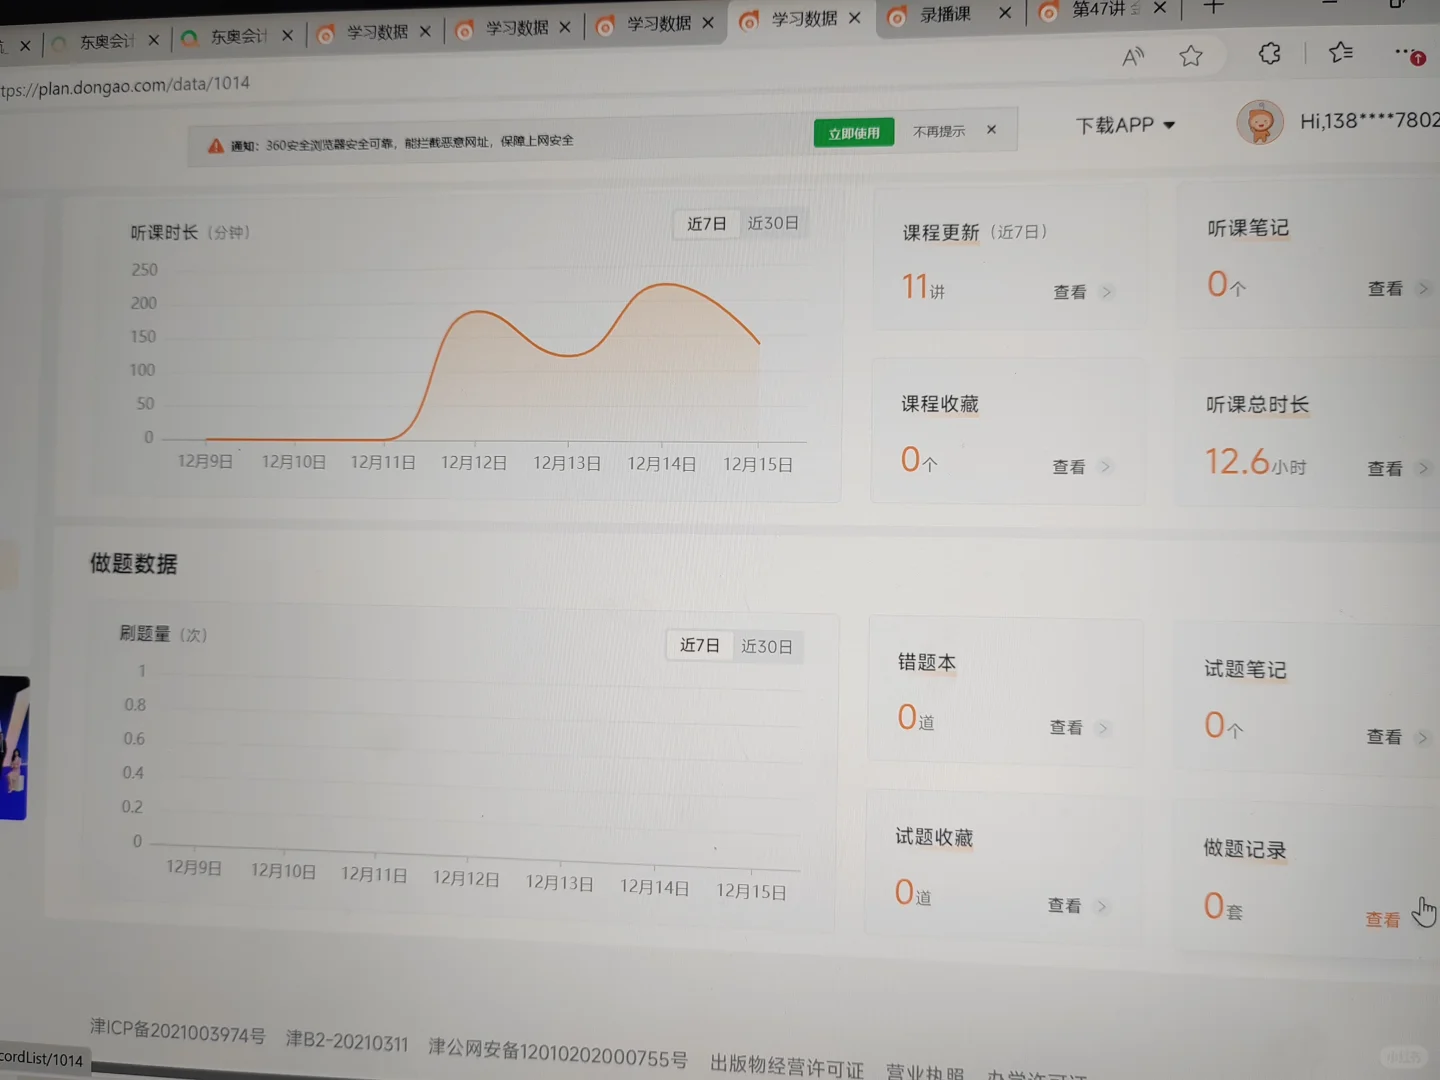Viewport: 1440px width, 1080px height.
Task: View 听课总时长 details via 查看
Action: tap(1385, 468)
